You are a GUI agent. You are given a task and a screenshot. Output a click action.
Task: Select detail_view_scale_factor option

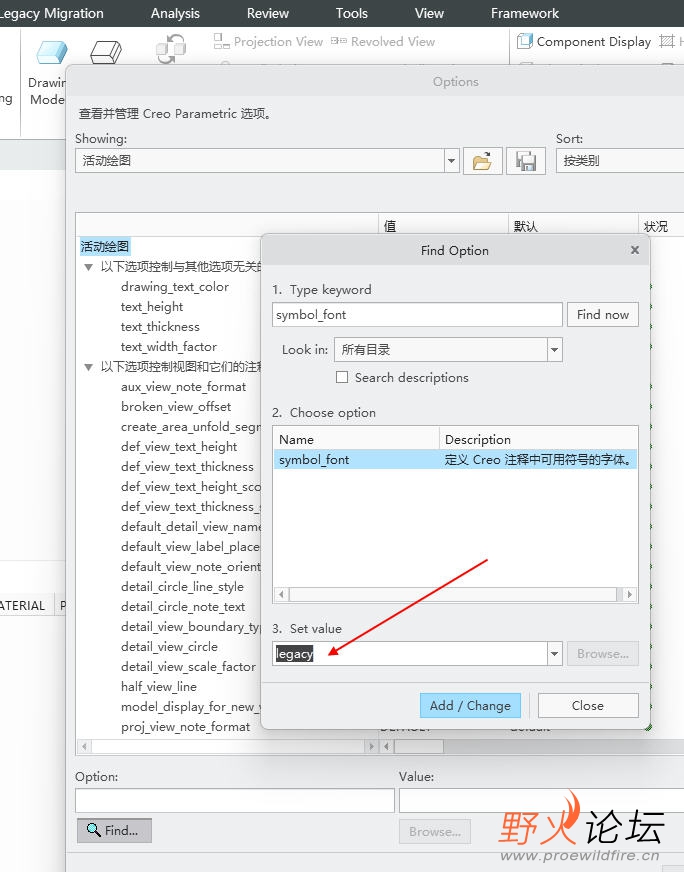click(x=189, y=667)
